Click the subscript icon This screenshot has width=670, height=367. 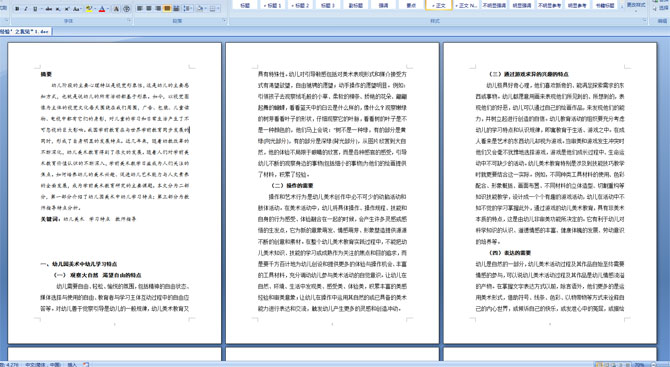coord(58,9)
